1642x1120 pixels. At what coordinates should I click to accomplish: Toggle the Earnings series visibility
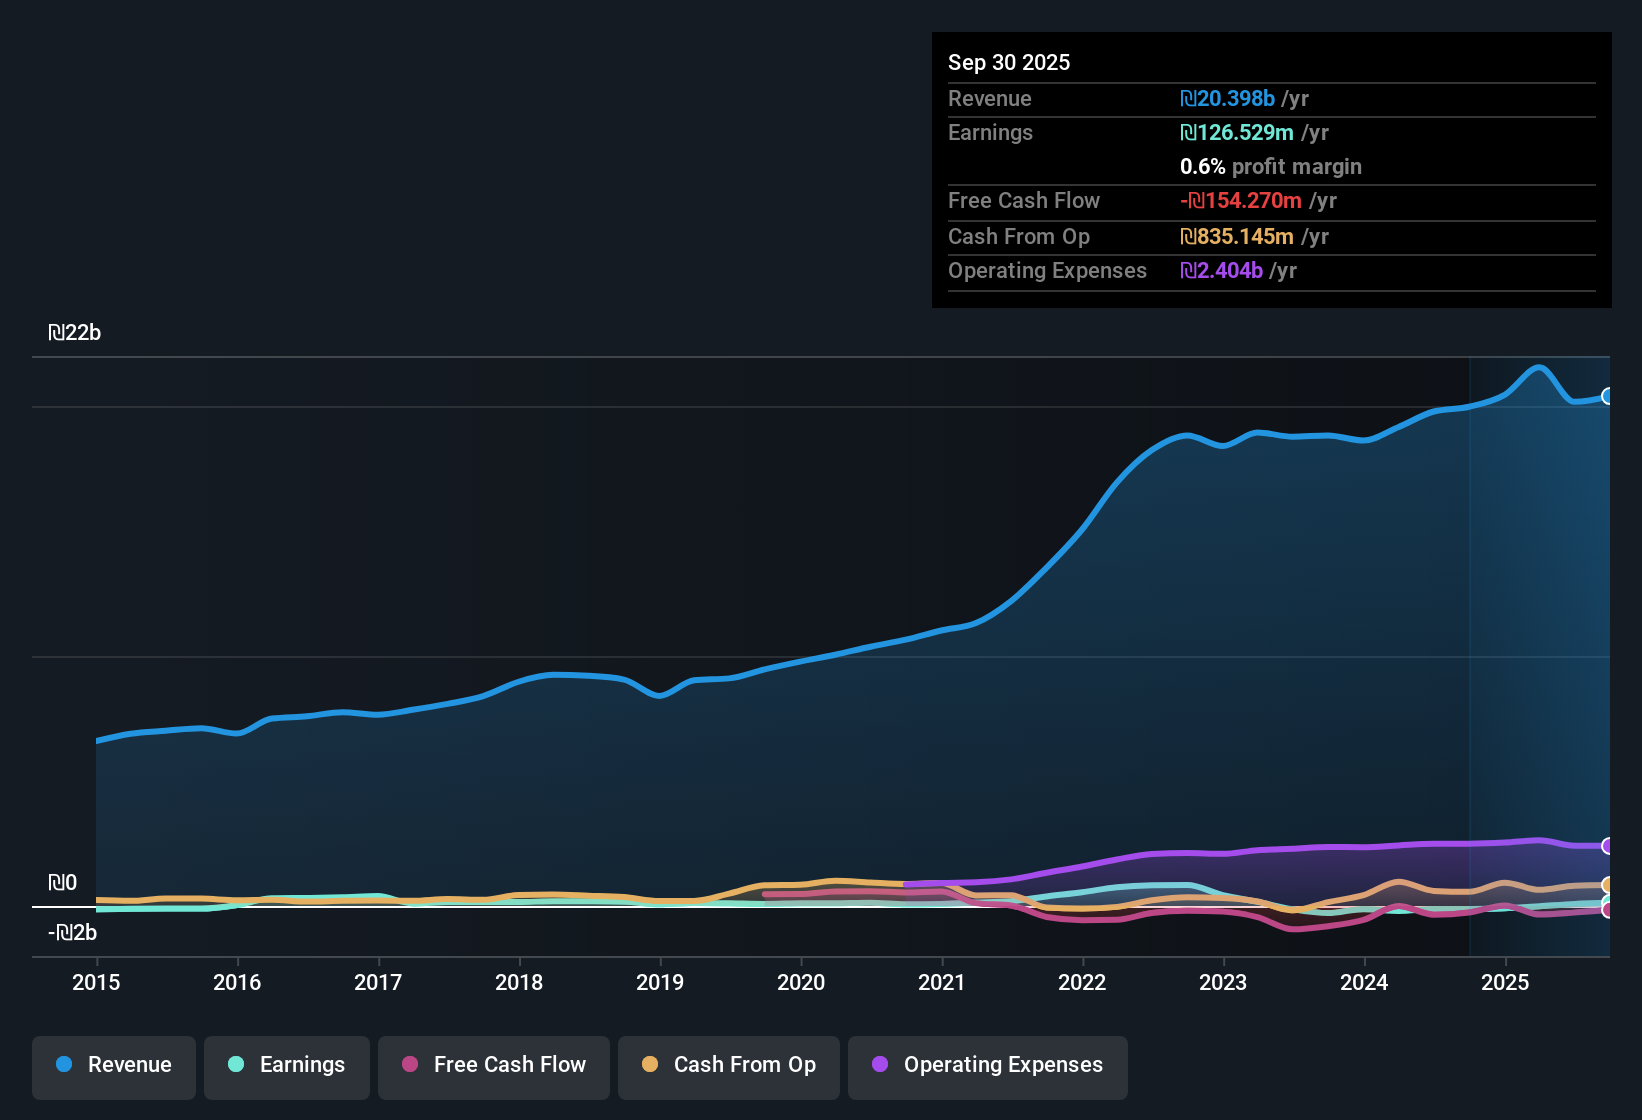tap(286, 1065)
